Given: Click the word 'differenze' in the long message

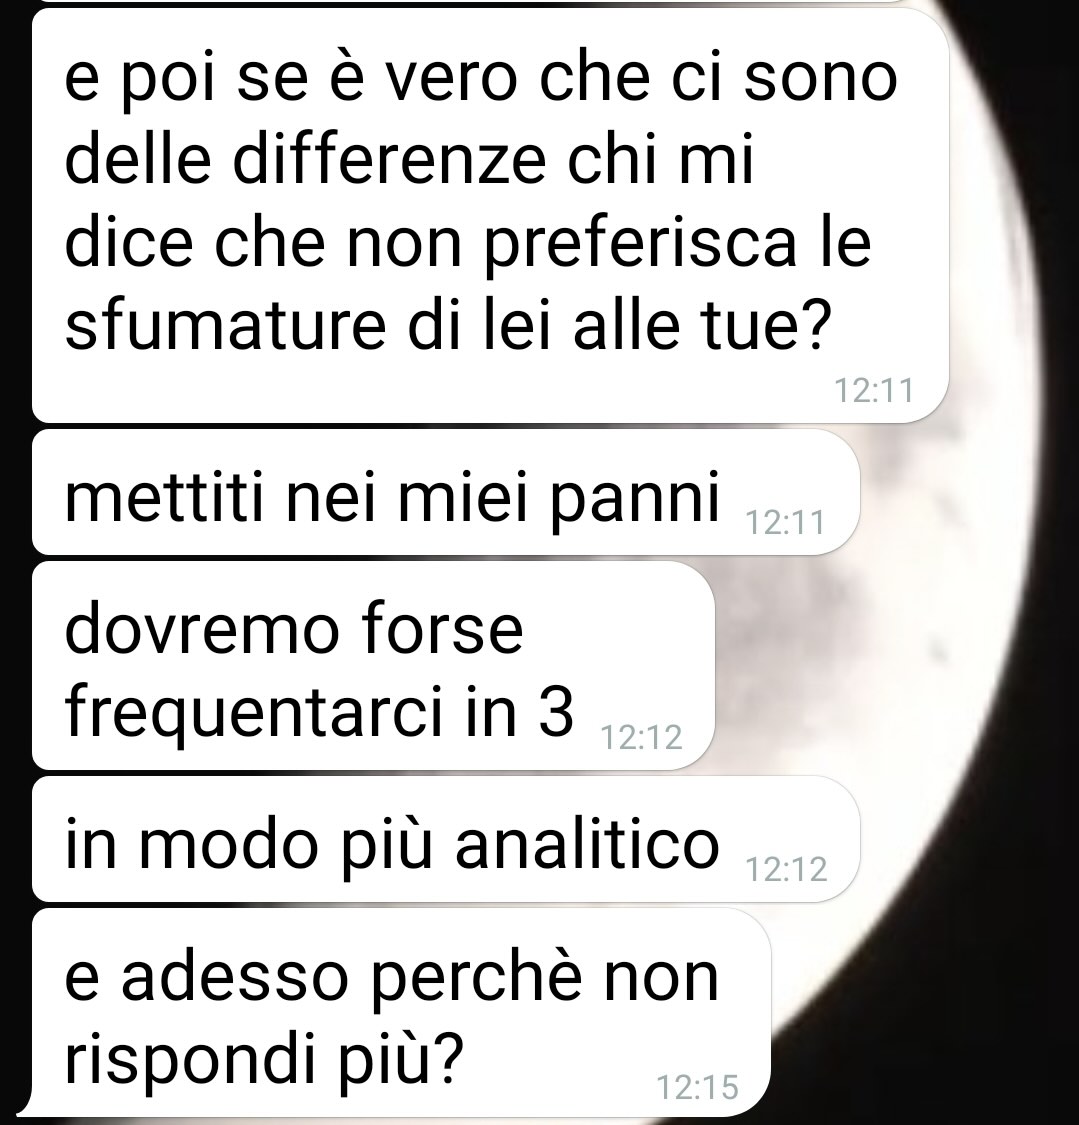Looking at the screenshot, I should [390, 158].
